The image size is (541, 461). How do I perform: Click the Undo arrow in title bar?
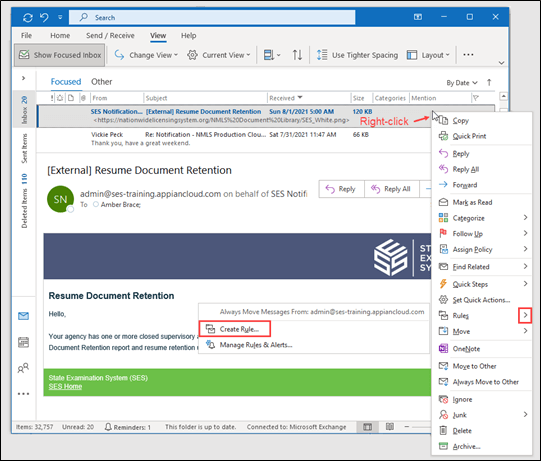[x=44, y=17]
